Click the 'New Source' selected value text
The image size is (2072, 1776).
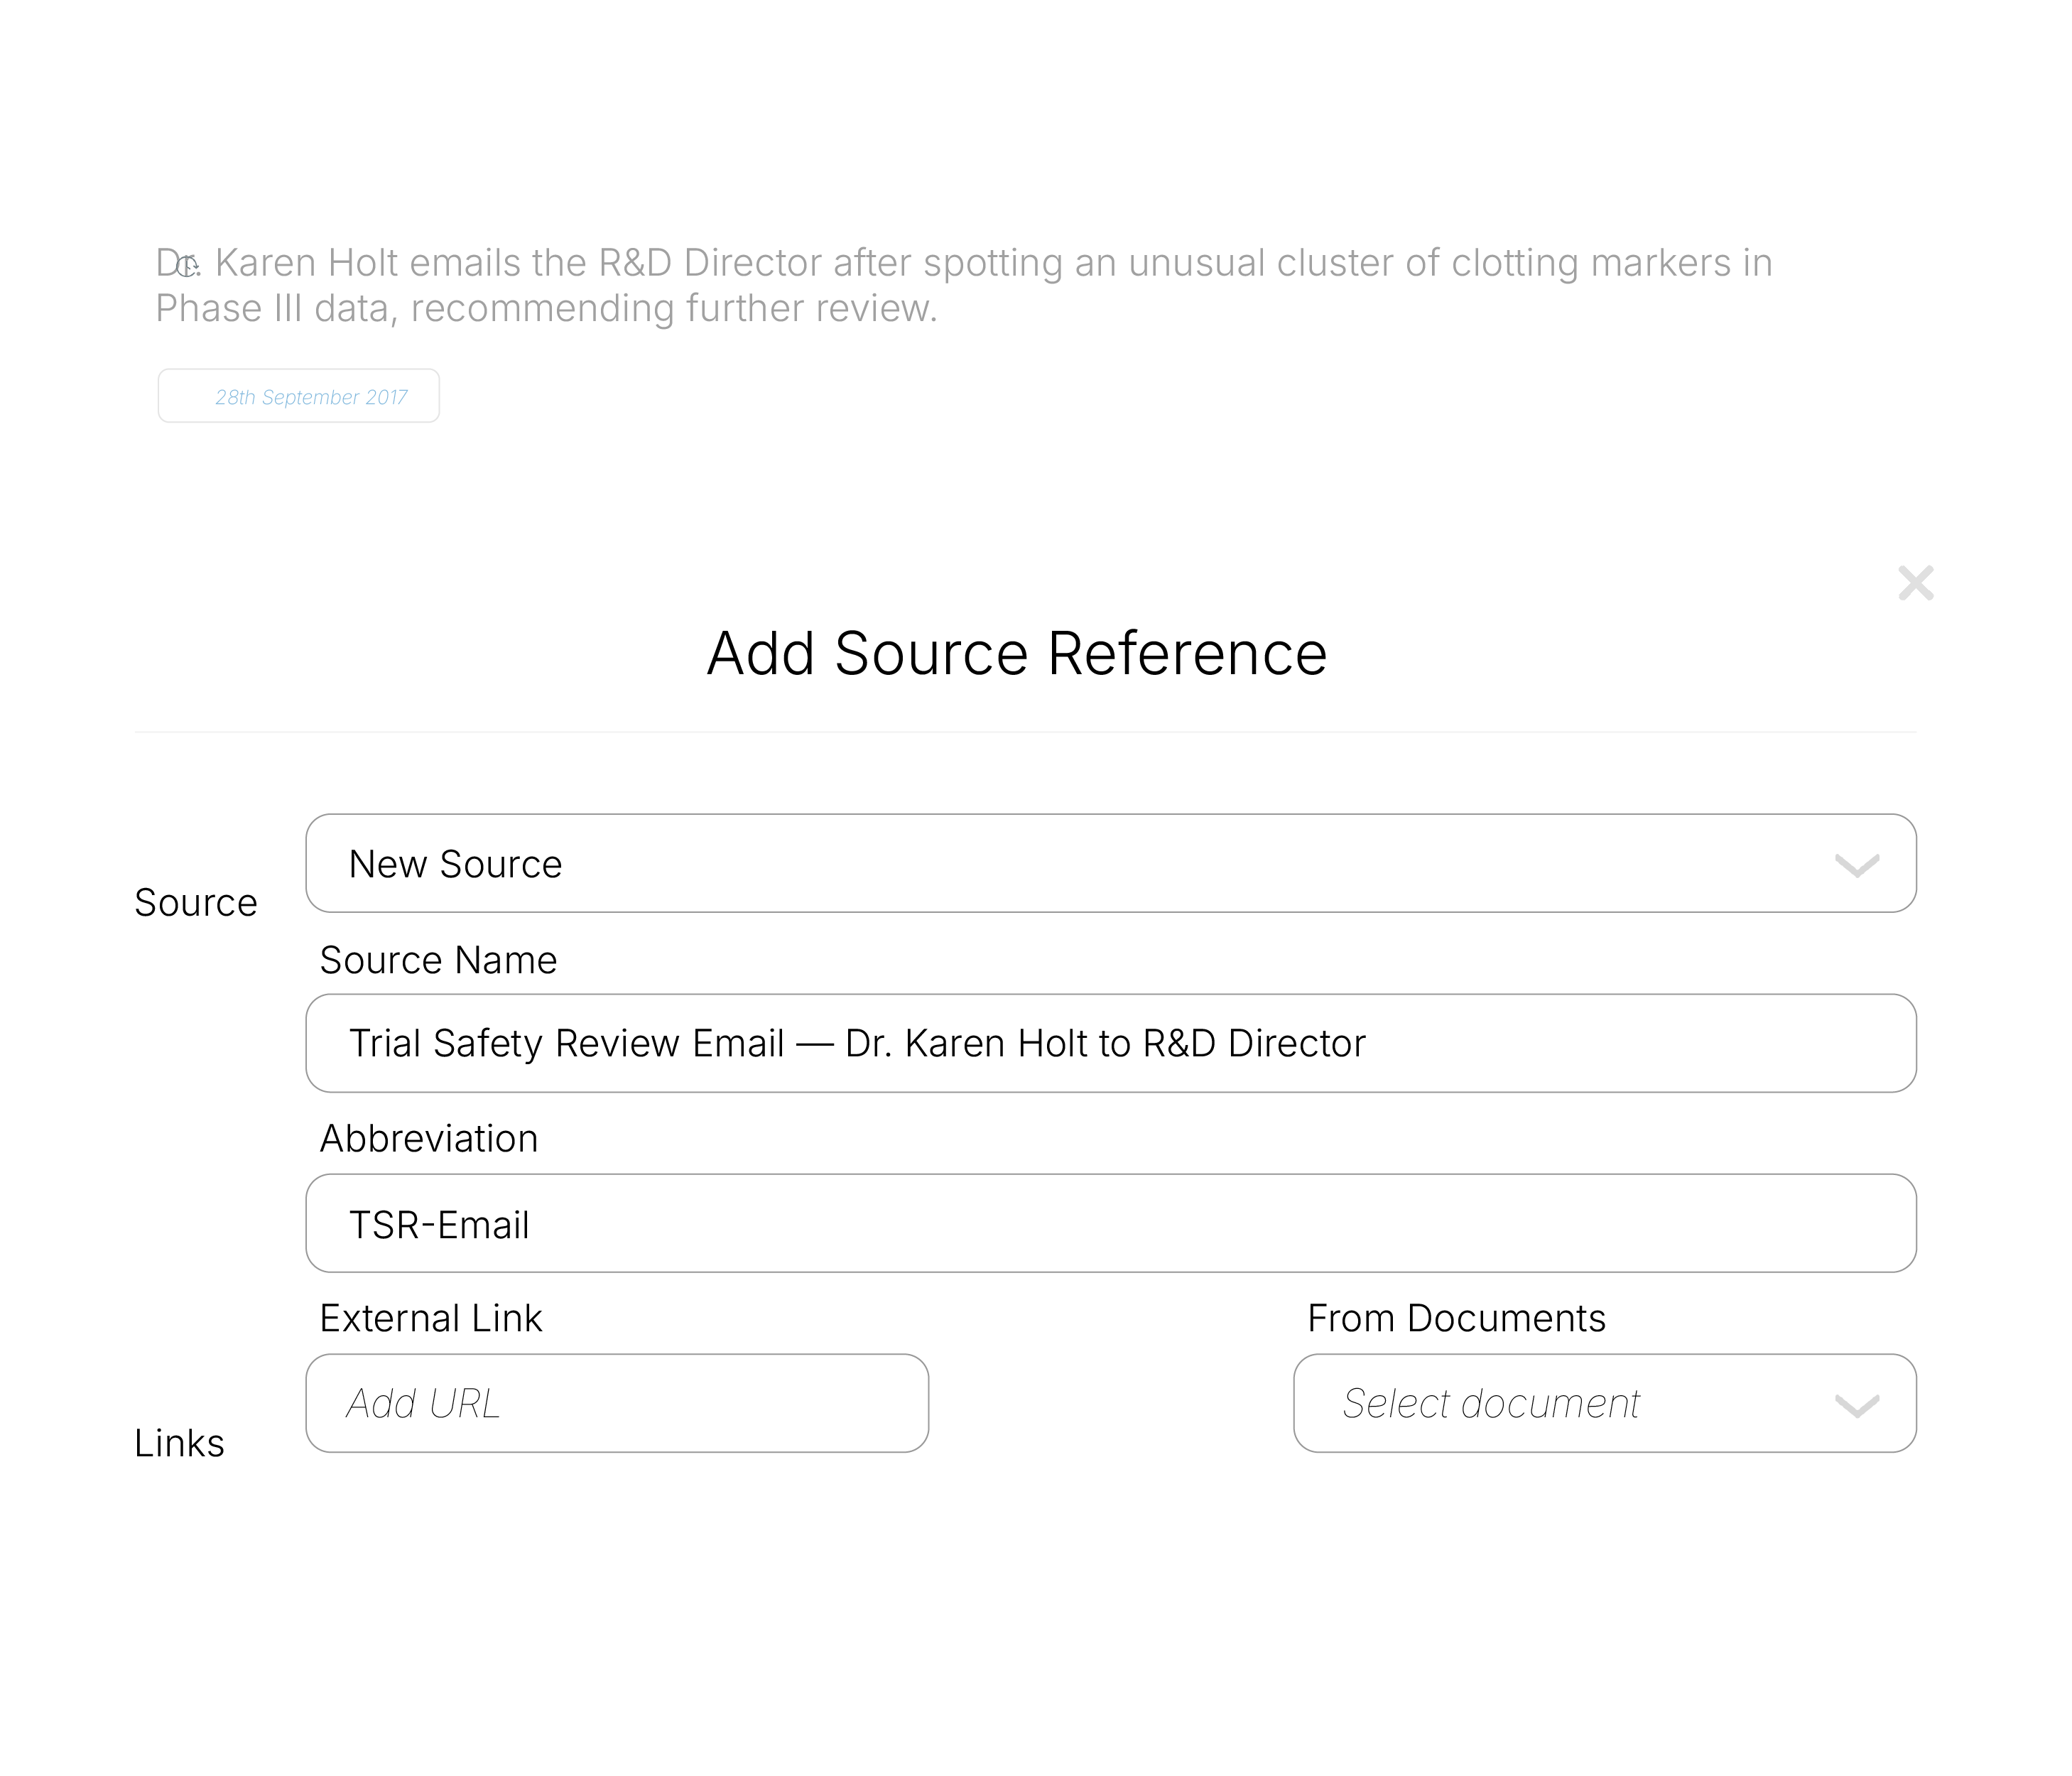(455, 864)
